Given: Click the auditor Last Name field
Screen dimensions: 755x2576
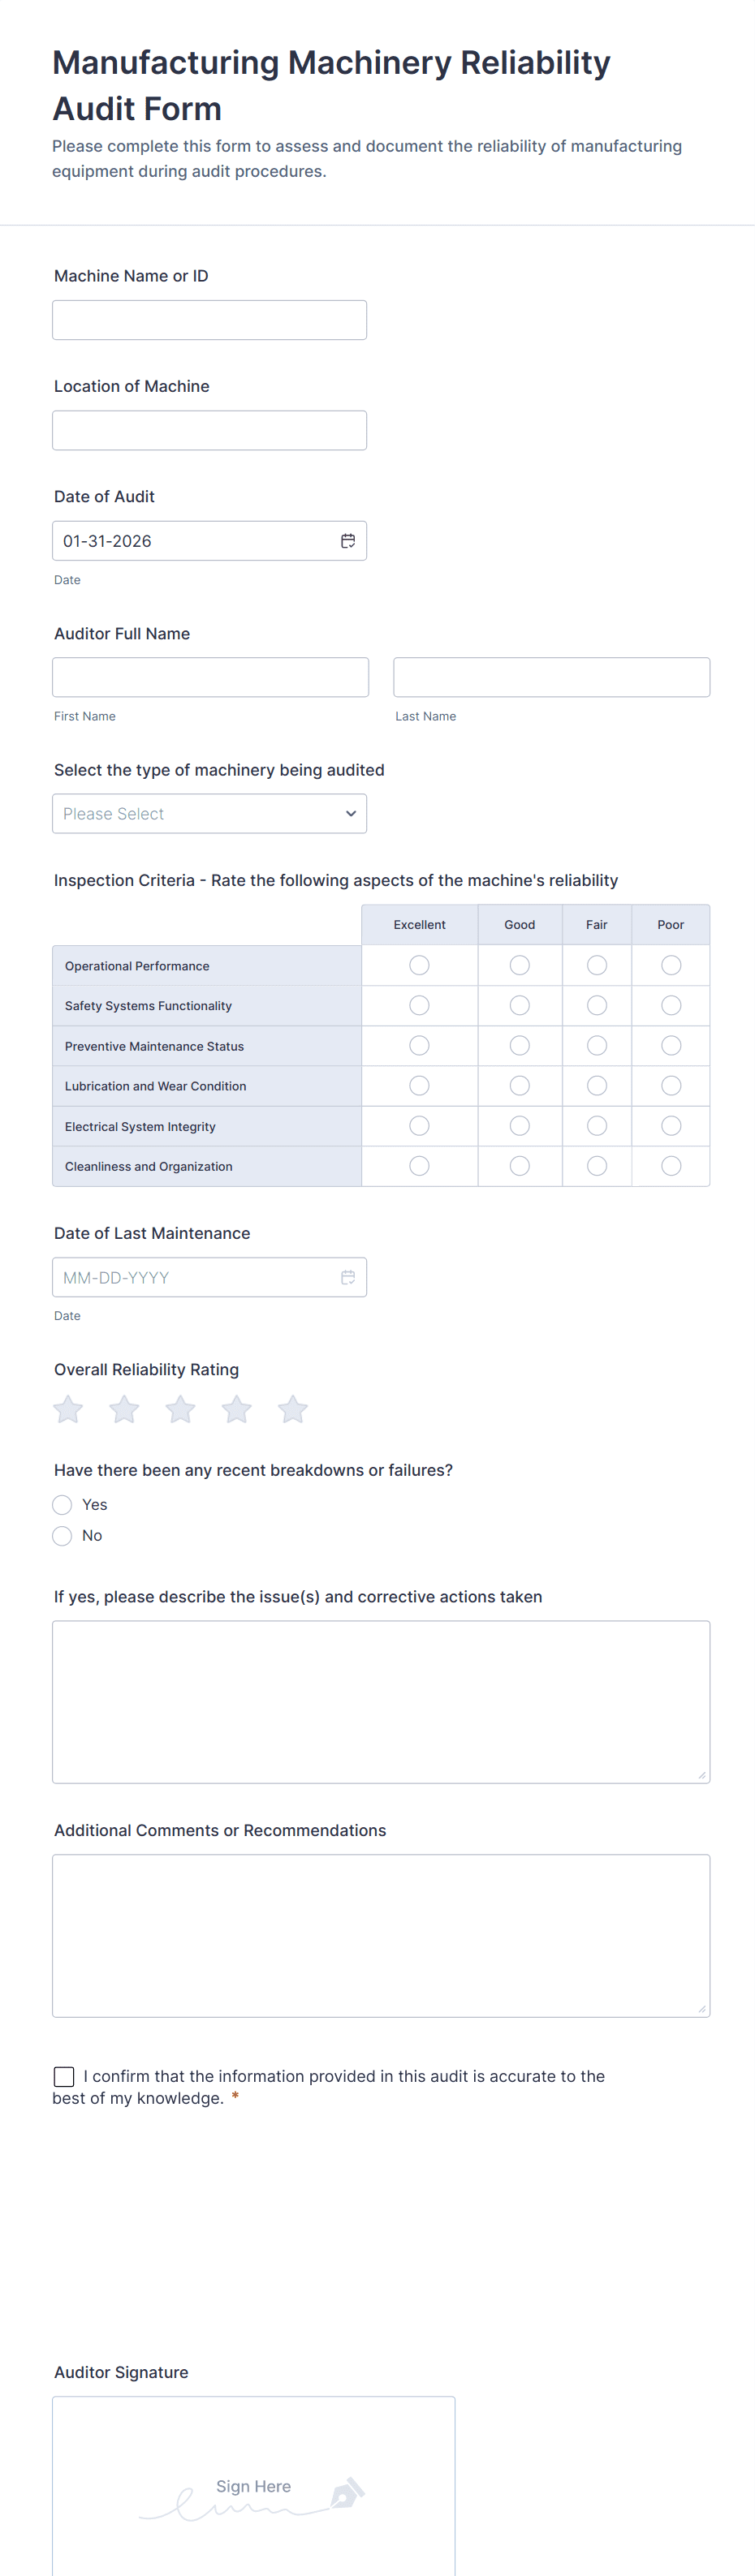Looking at the screenshot, I should pyautogui.click(x=551, y=677).
